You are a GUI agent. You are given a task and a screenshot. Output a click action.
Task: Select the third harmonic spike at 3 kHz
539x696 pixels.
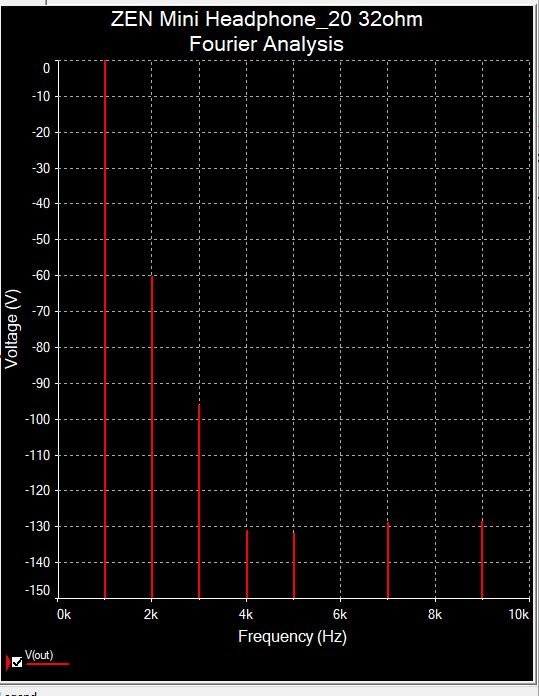point(199,502)
